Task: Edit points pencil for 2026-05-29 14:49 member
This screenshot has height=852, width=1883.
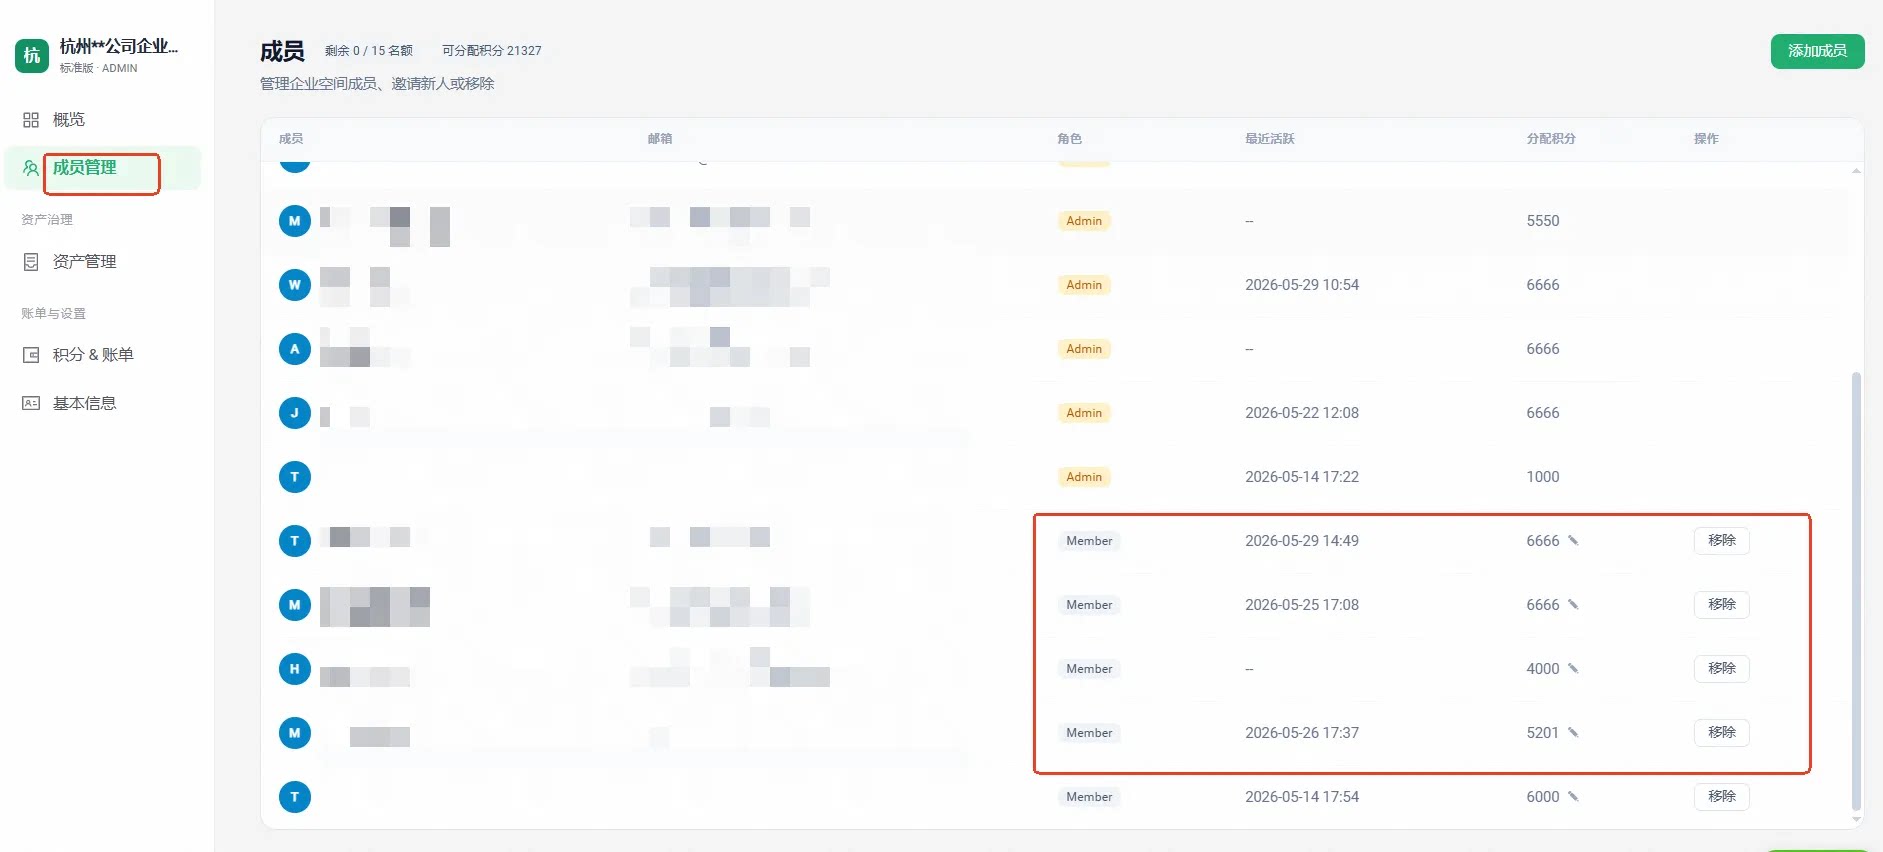Action: click(1573, 541)
